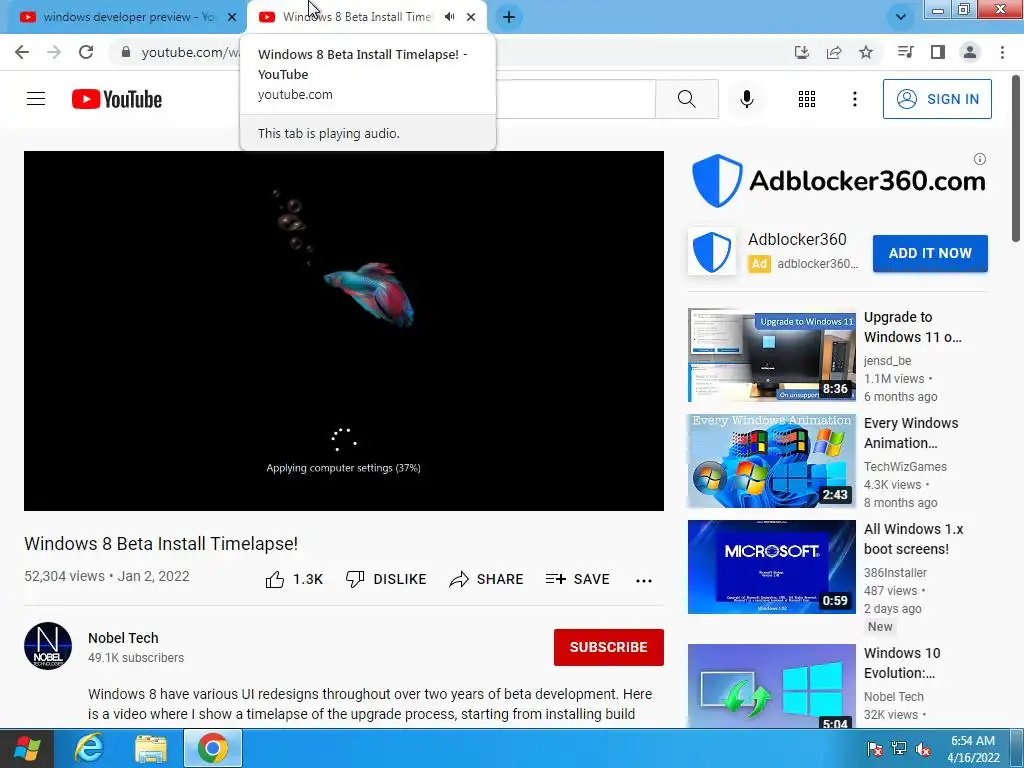
Task: Go back with browser back arrow
Action: pos(22,52)
